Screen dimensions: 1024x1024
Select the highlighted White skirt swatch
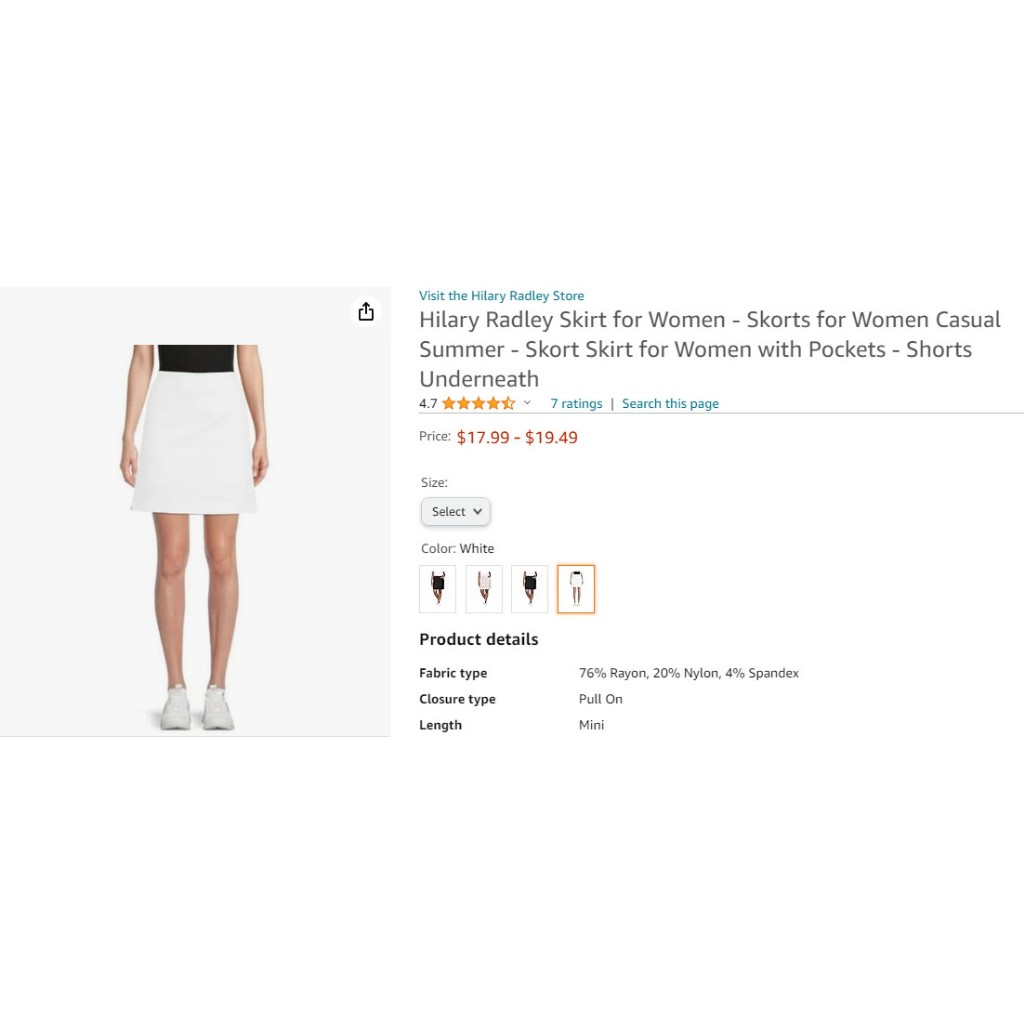click(576, 589)
